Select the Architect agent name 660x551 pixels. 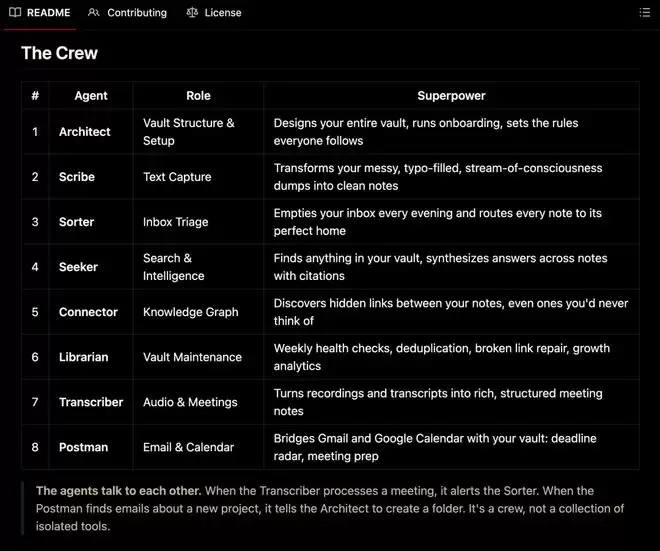point(85,132)
